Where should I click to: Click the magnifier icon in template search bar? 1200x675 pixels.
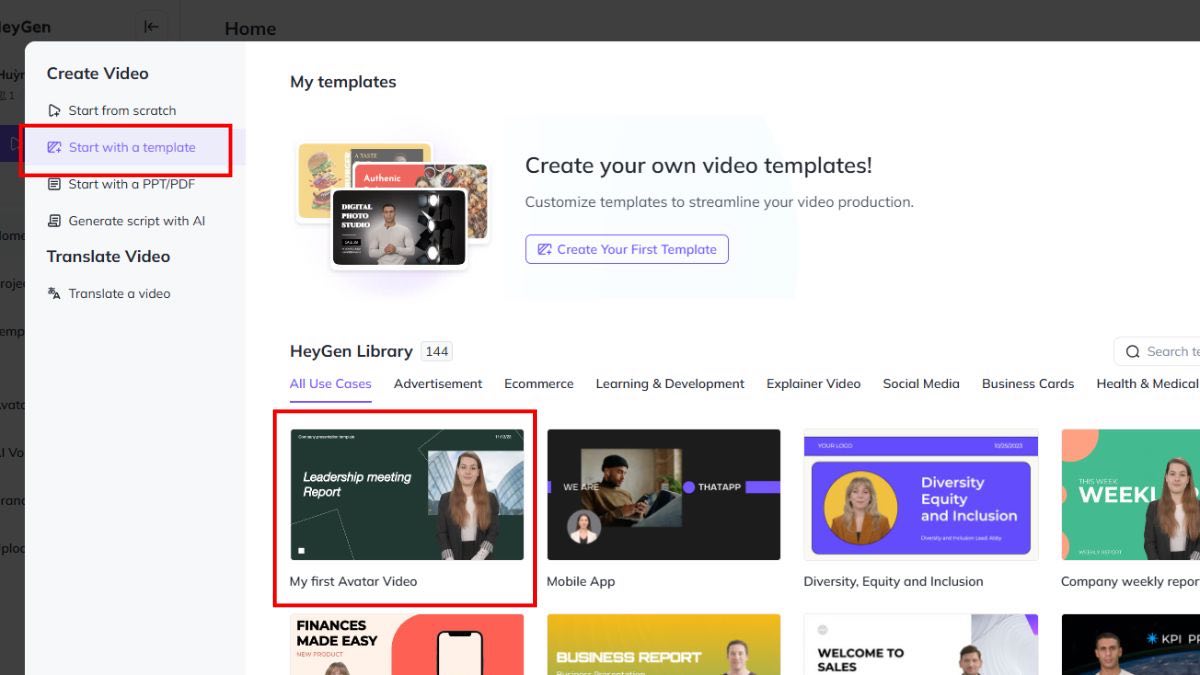point(1132,351)
